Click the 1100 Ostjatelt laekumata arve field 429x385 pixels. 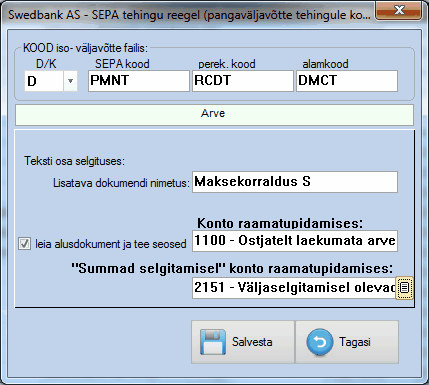click(295, 241)
